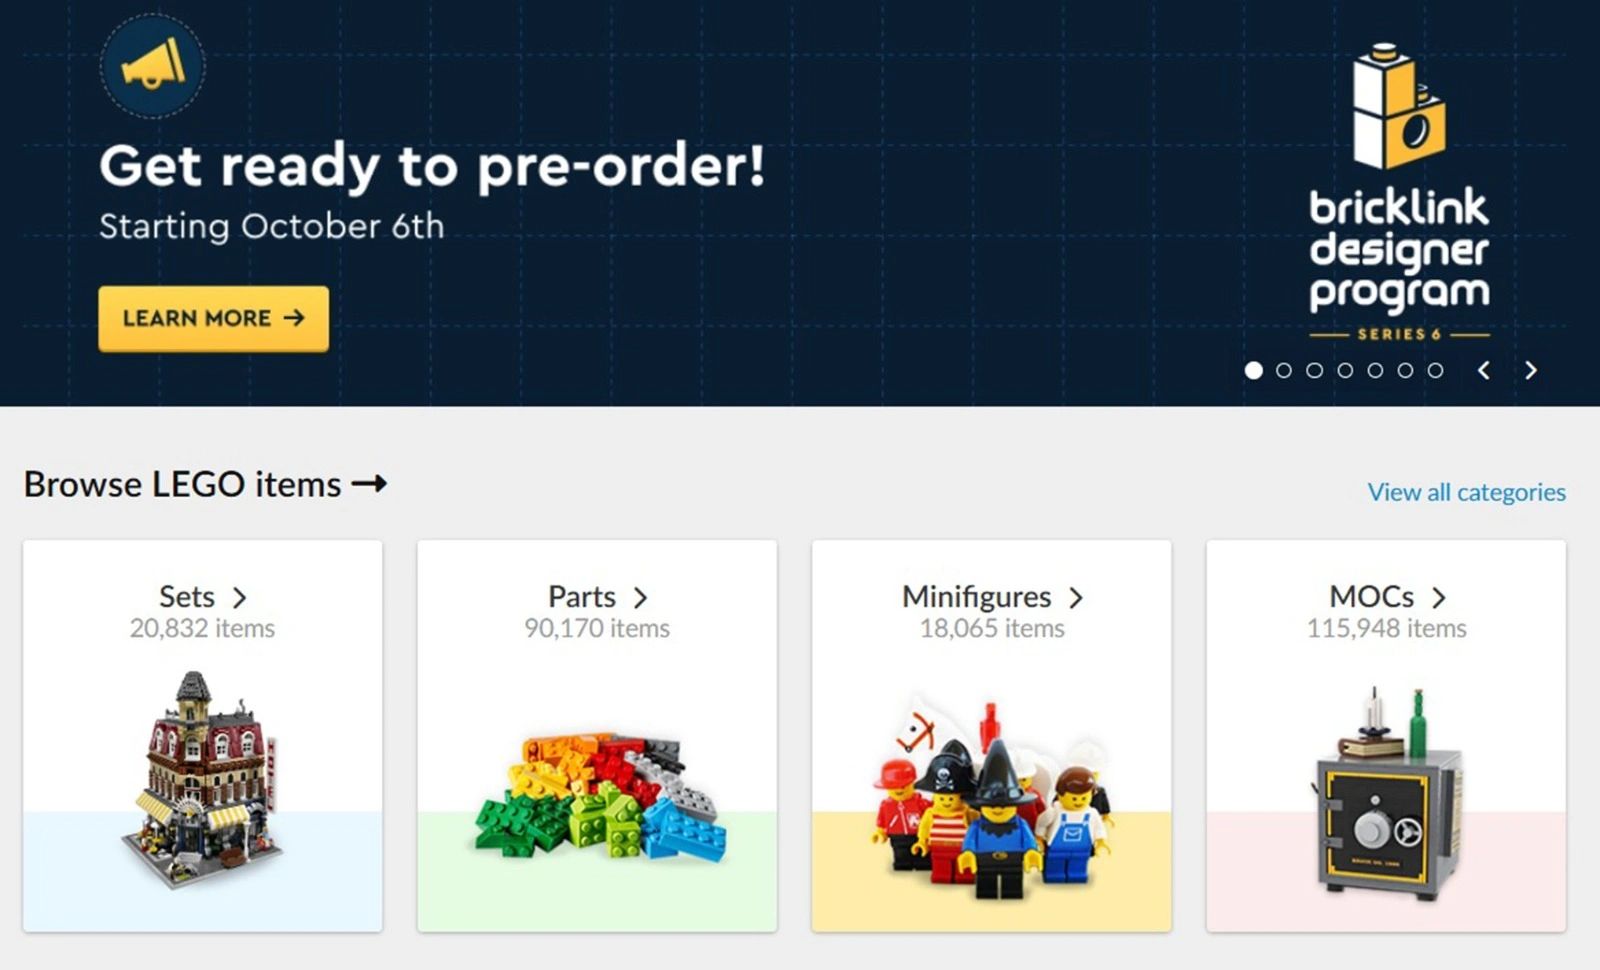Go to next carousel slide arrow

click(1531, 370)
